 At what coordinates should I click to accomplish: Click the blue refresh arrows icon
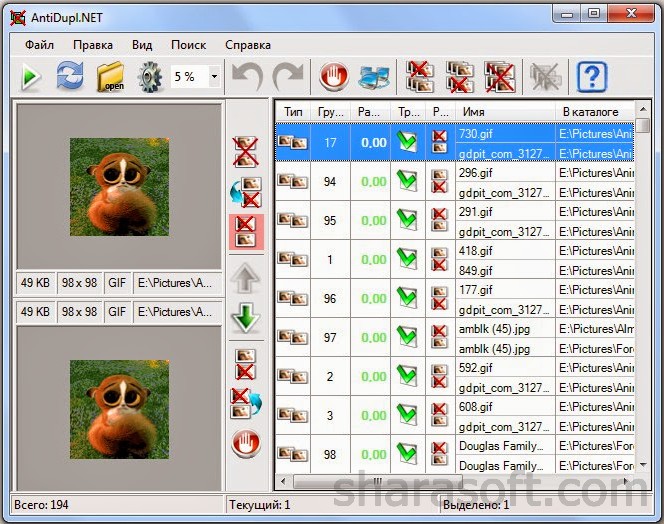[70, 76]
